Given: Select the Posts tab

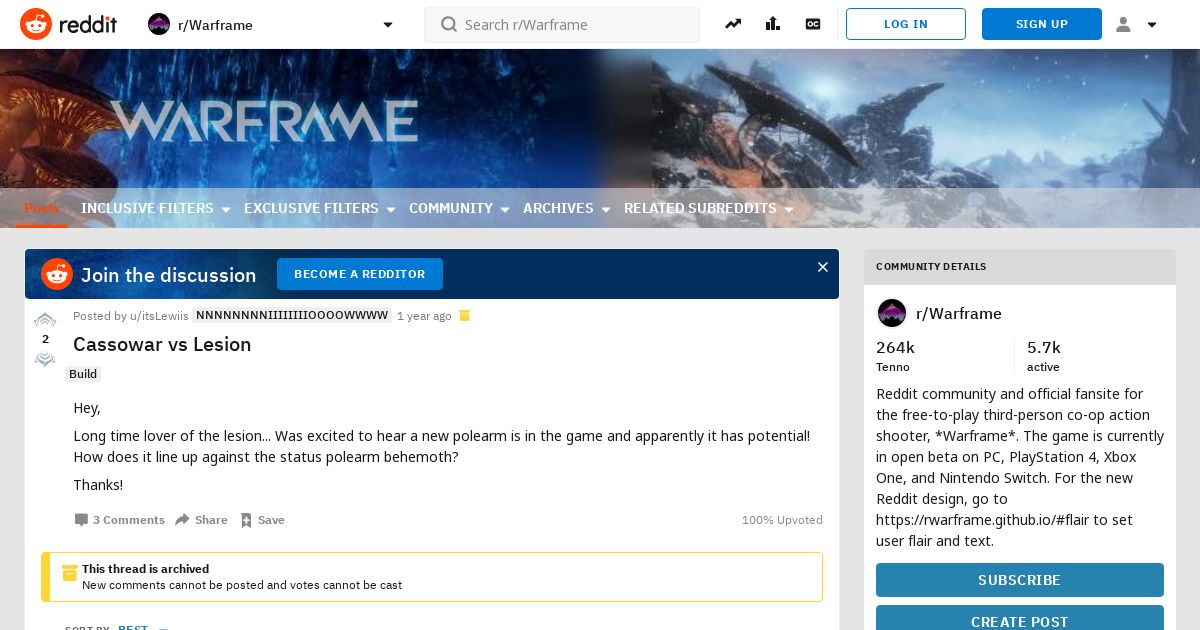Looking at the screenshot, I should coord(42,208).
